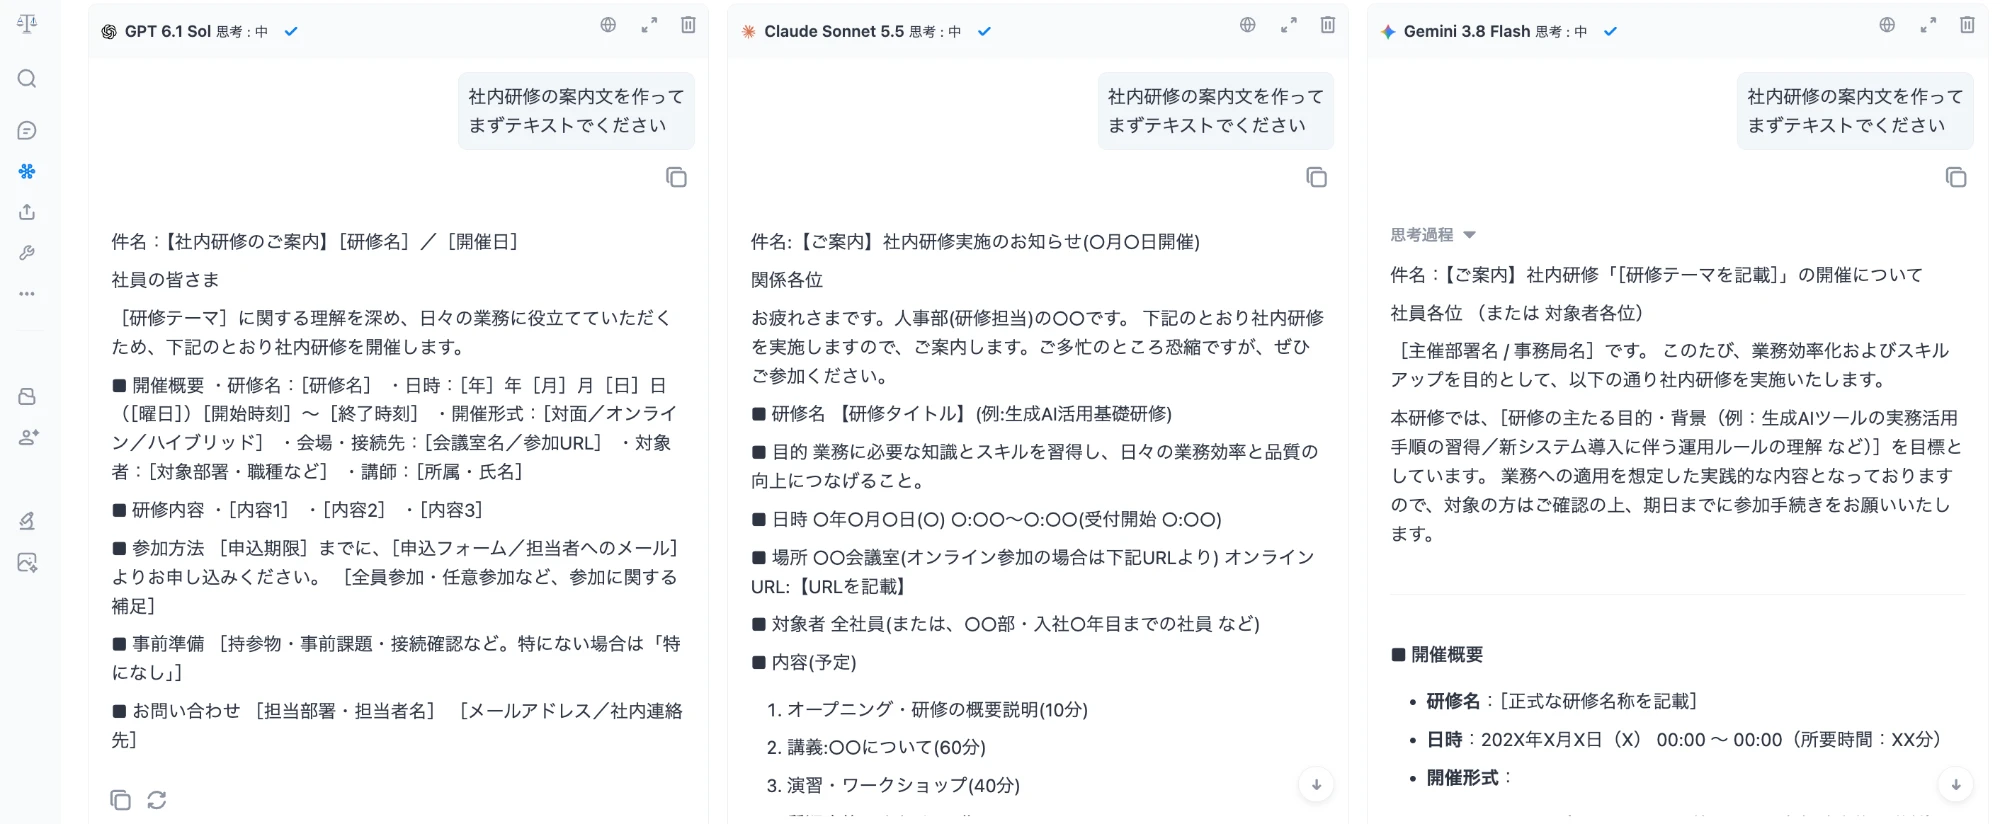Delete the Gemini 3.8 Flash panel
This screenshot has width=2000, height=824.
tap(1967, 25)
